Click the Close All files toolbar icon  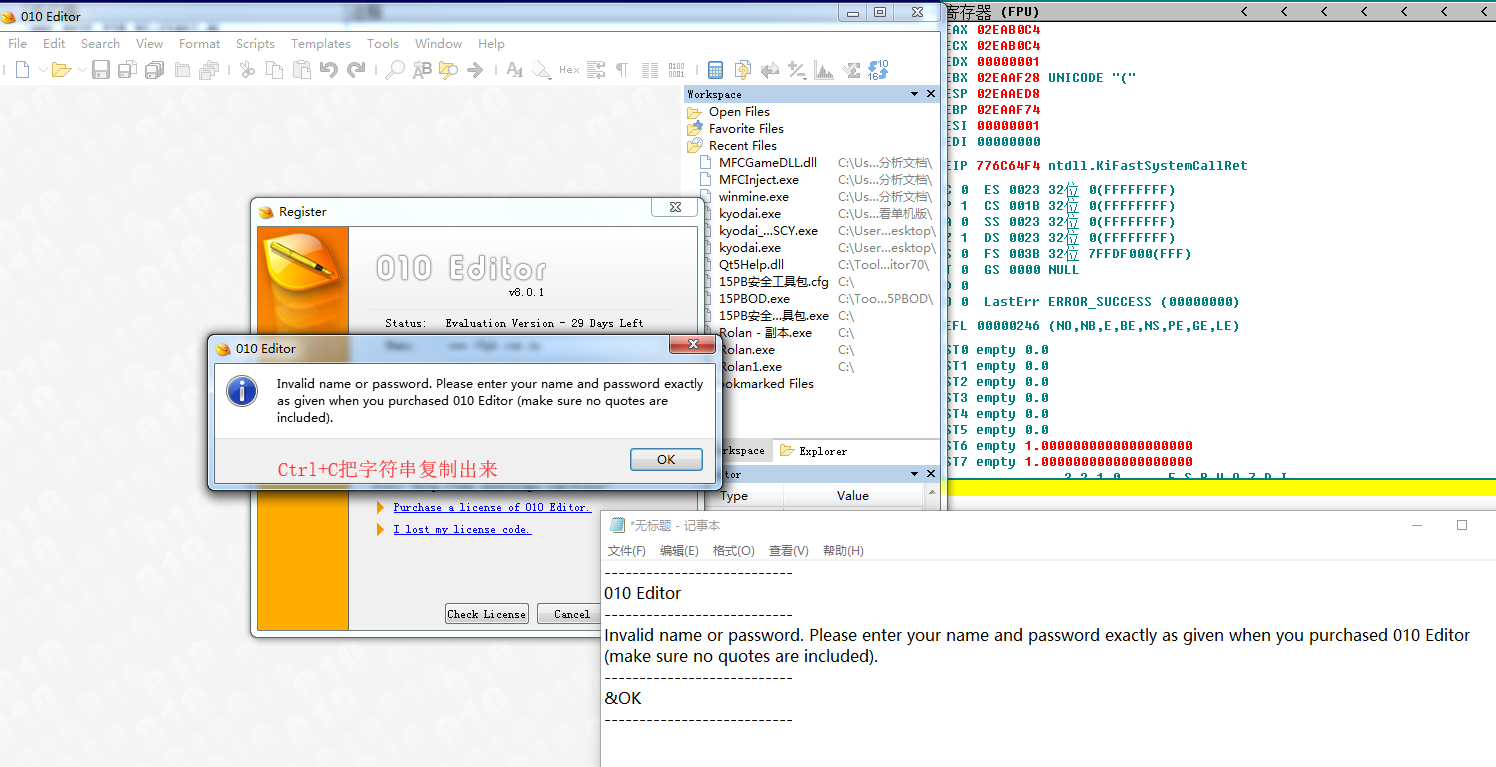click(209, 70)
